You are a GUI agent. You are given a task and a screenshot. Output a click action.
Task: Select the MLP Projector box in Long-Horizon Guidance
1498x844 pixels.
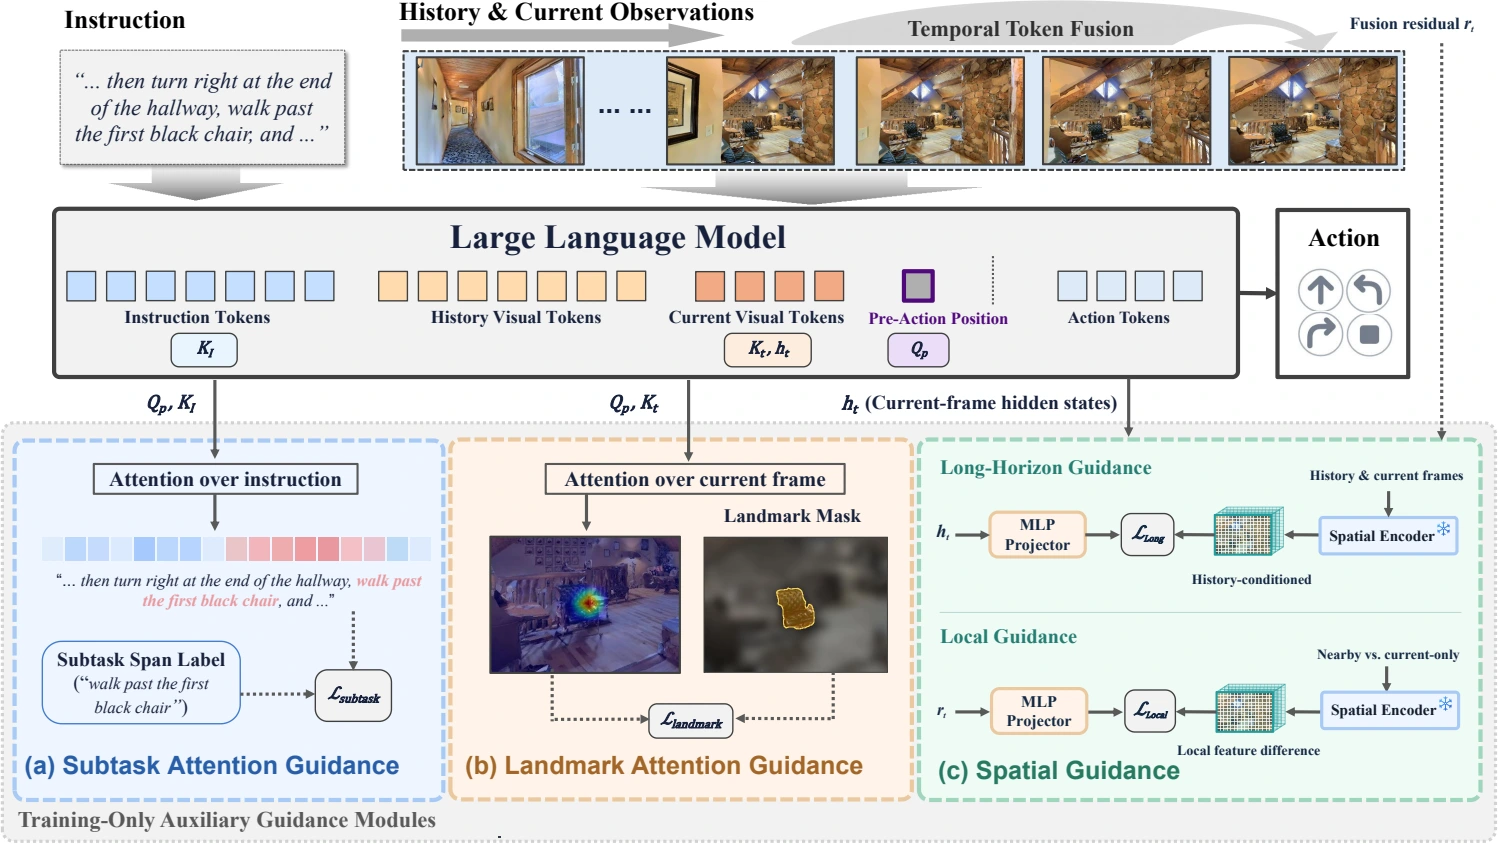coord(1037,535)
